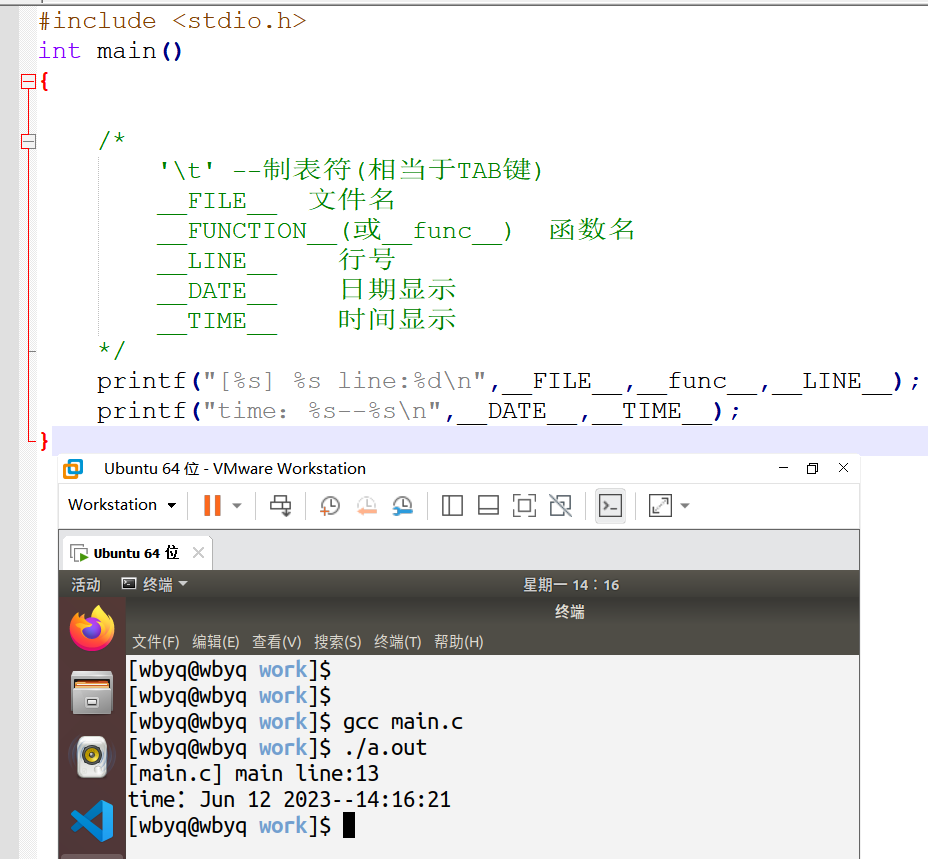Click the stretch guest display icon
This screenshot has height=859, width=928.
(660, 506)
